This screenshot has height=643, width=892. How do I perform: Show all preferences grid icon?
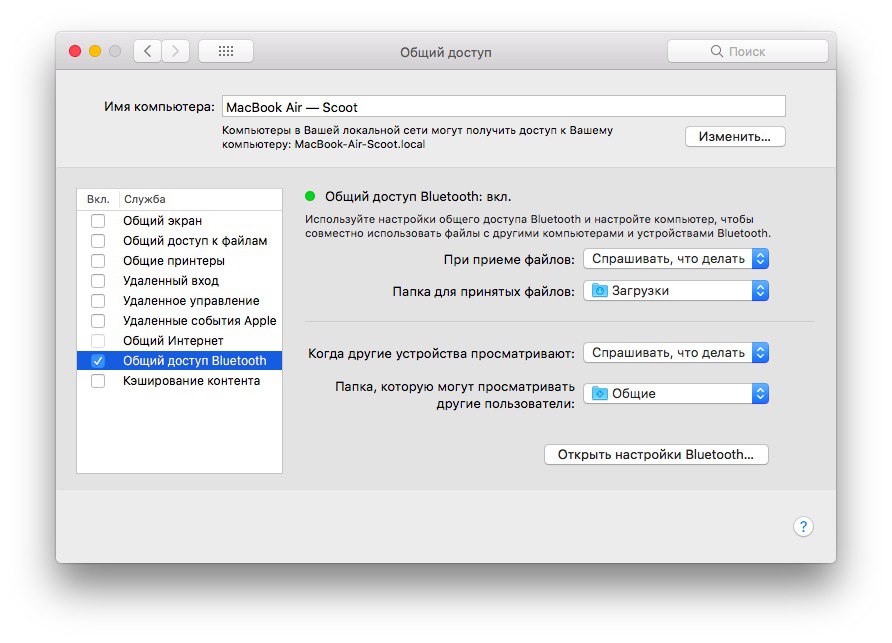point(226,51)
